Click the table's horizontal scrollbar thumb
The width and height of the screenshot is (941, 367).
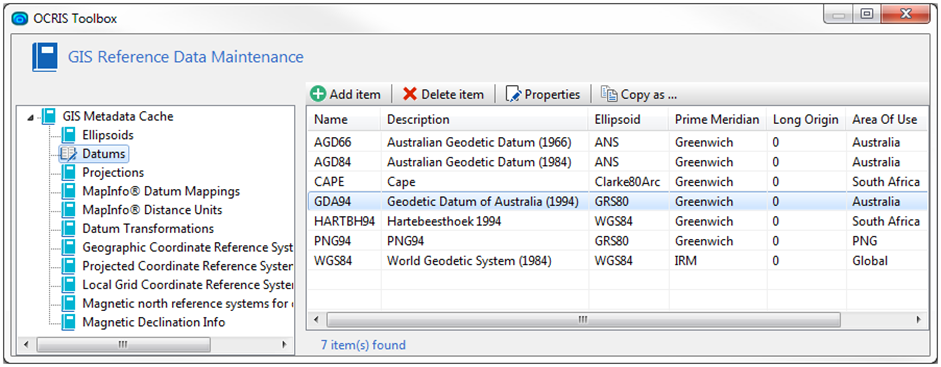coord(582,320)
